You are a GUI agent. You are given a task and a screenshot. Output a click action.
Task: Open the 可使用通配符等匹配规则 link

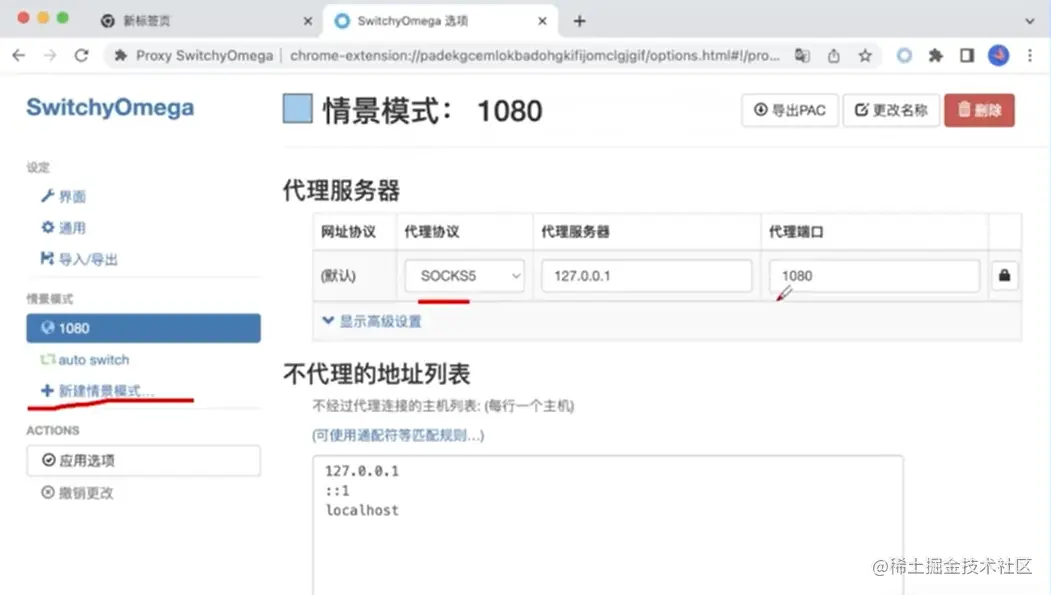[x=398, y=436]
